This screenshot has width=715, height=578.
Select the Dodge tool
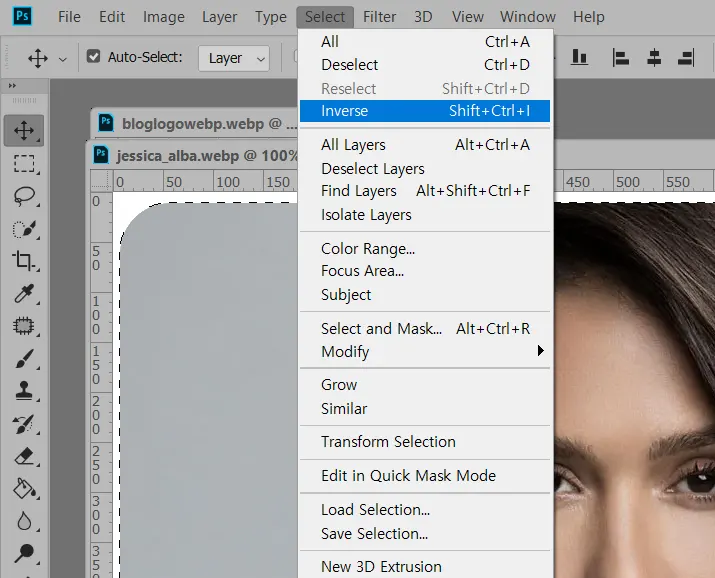coord(24,553)
